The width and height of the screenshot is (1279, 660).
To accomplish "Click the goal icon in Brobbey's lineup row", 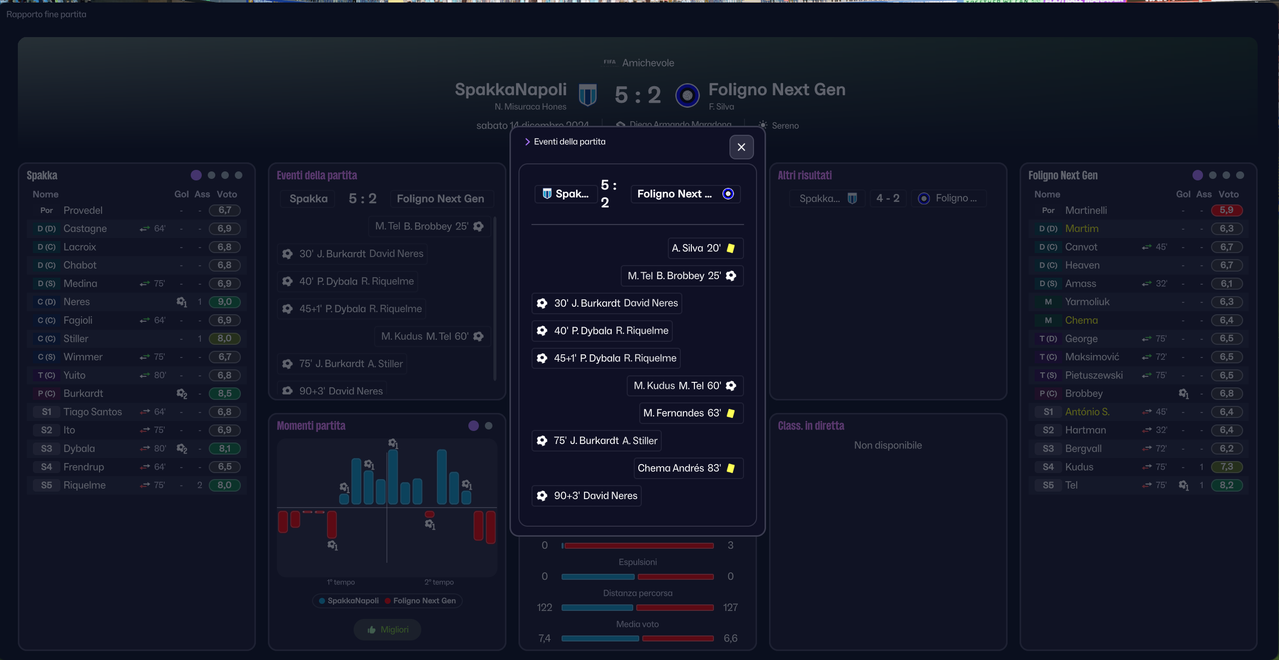I will point(1184,394).
